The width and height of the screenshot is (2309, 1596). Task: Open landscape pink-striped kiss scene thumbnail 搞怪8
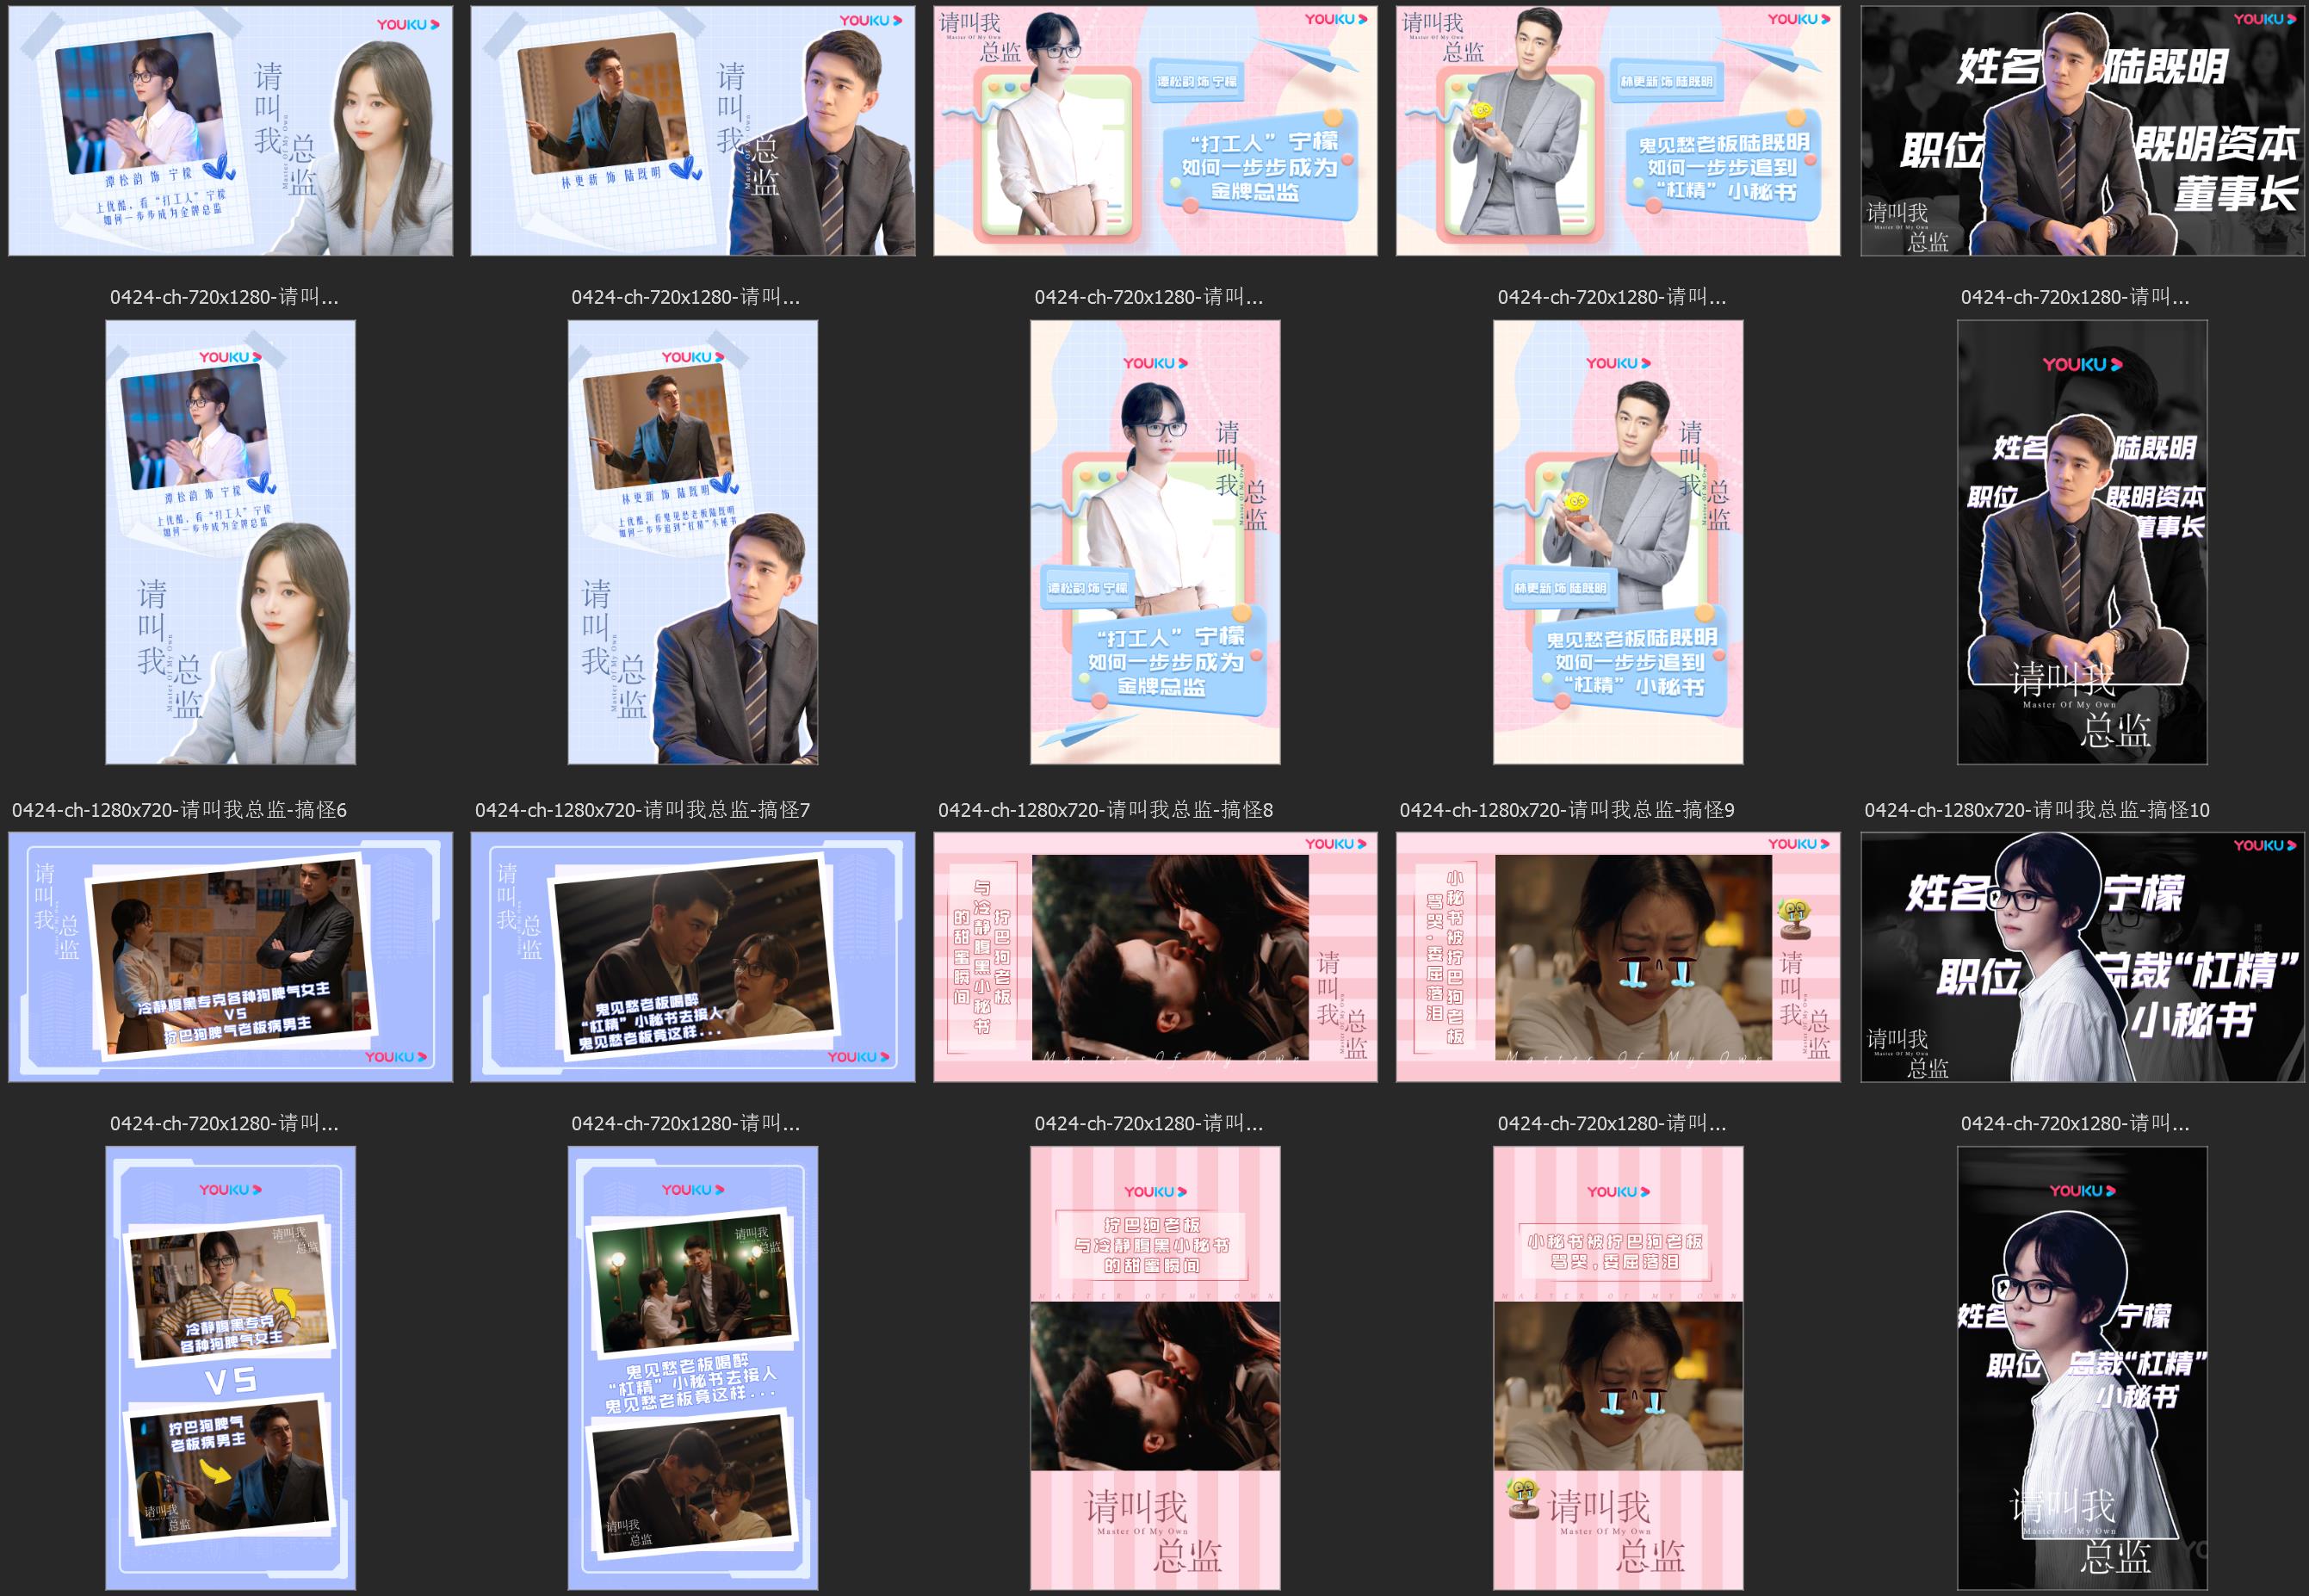(1156, 957)
